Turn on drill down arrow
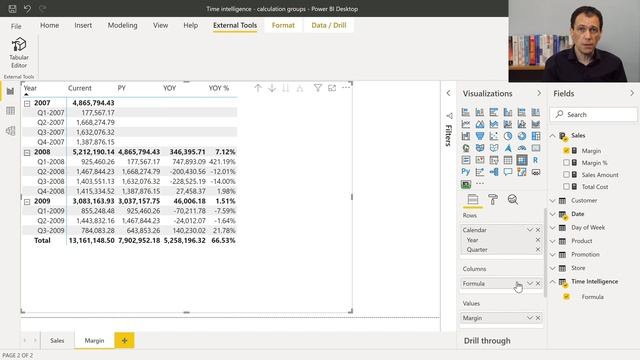This screenshot has height=360, width=640. pos(272,88)
